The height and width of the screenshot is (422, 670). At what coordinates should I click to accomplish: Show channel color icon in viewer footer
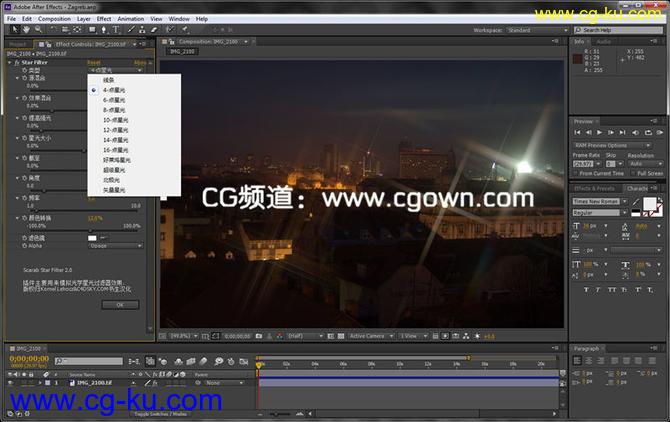point(279,336)
